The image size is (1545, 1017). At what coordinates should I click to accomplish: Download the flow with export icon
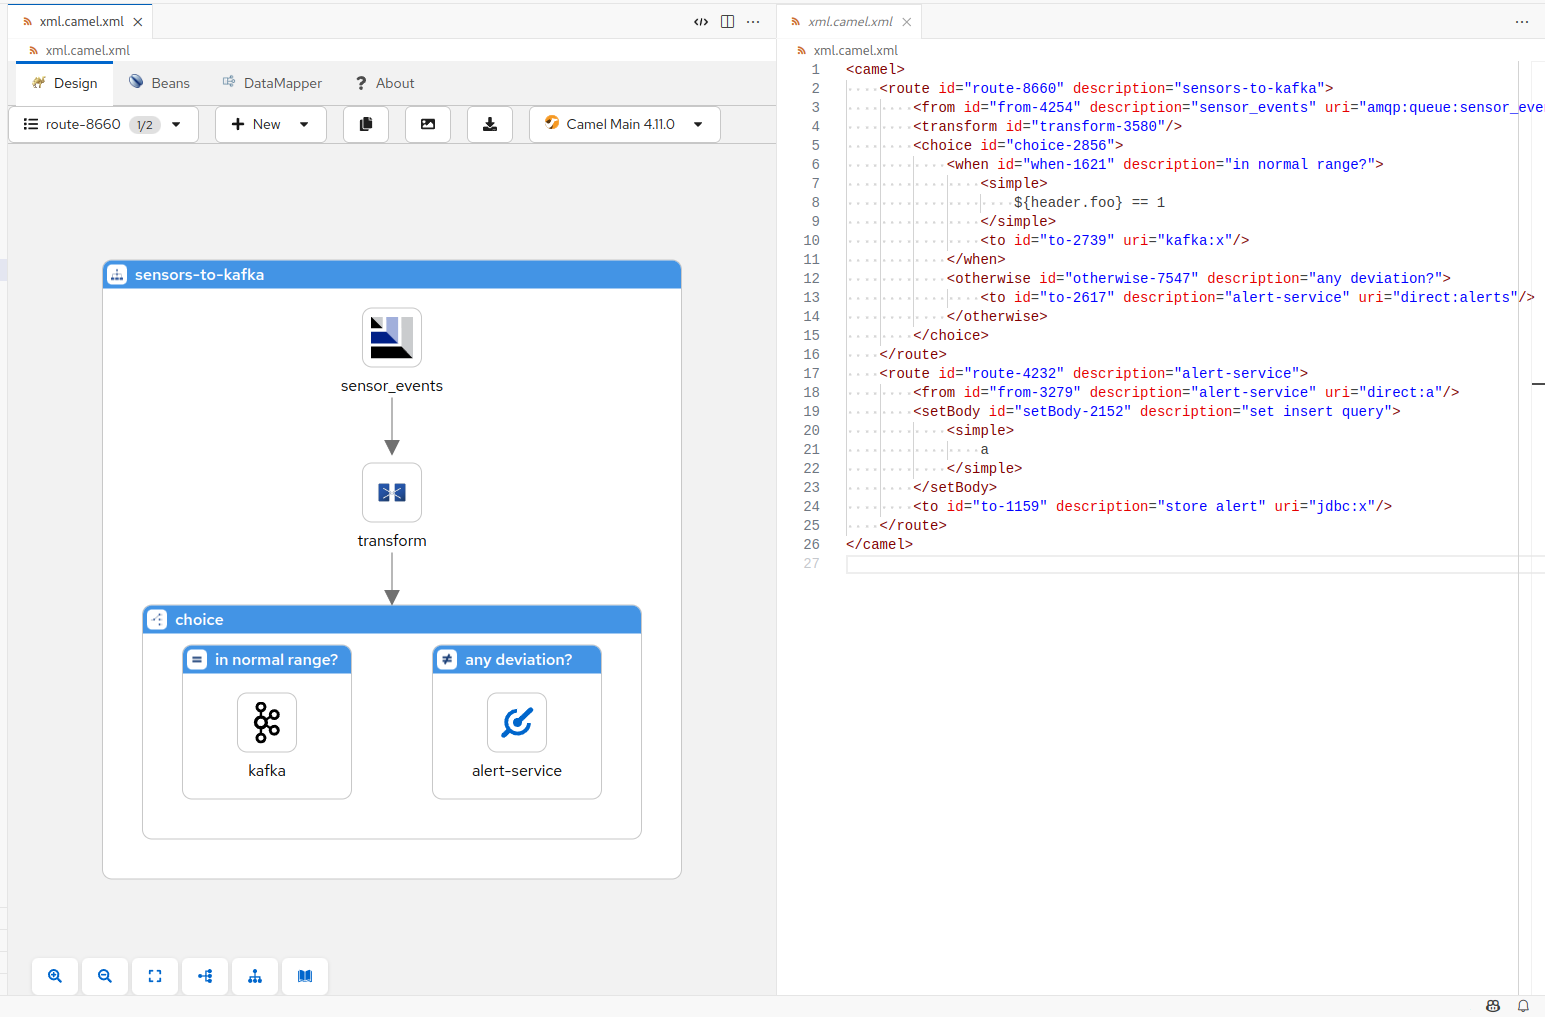tap(489, 123)
